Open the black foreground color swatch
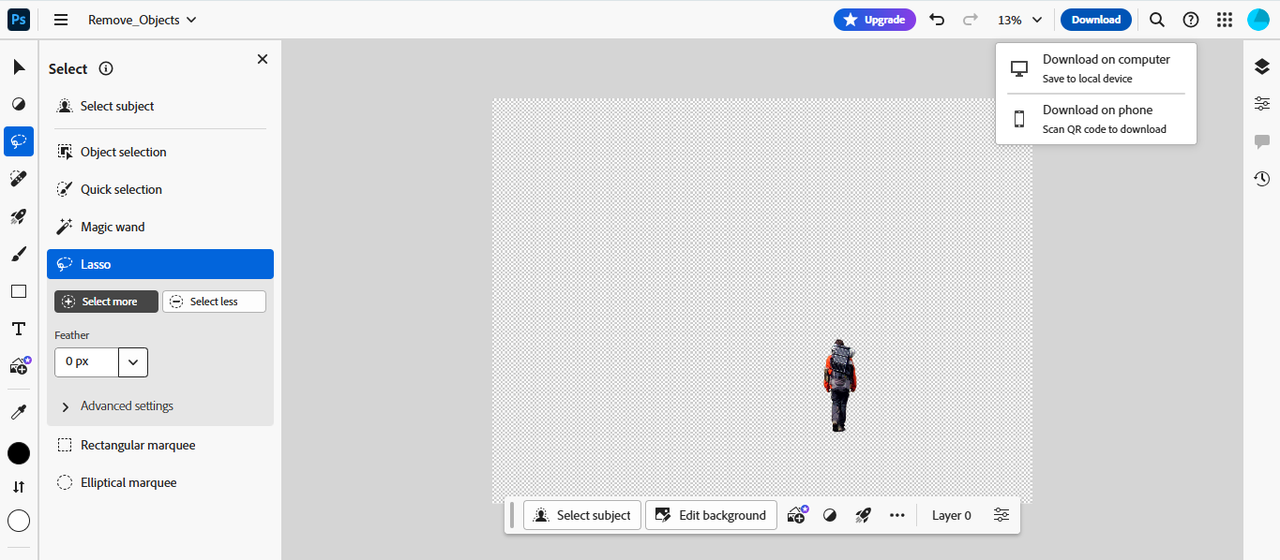 click(18, 453)
